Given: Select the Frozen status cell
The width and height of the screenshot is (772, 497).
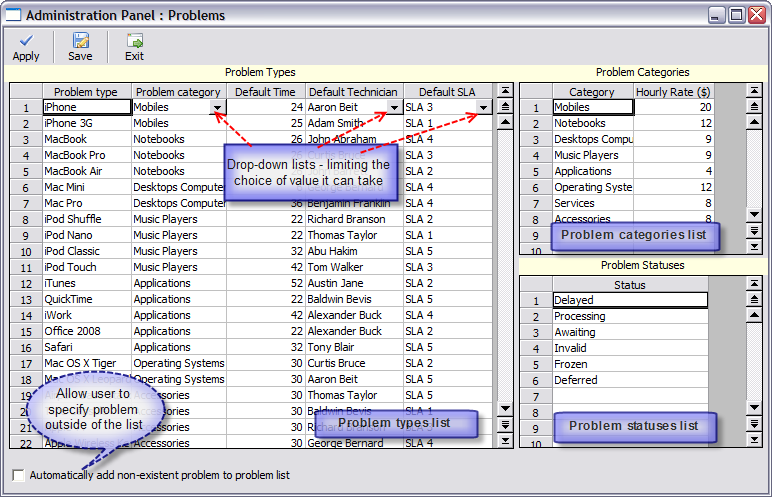Looking at the screenshot, I should (x=630, y=364).
